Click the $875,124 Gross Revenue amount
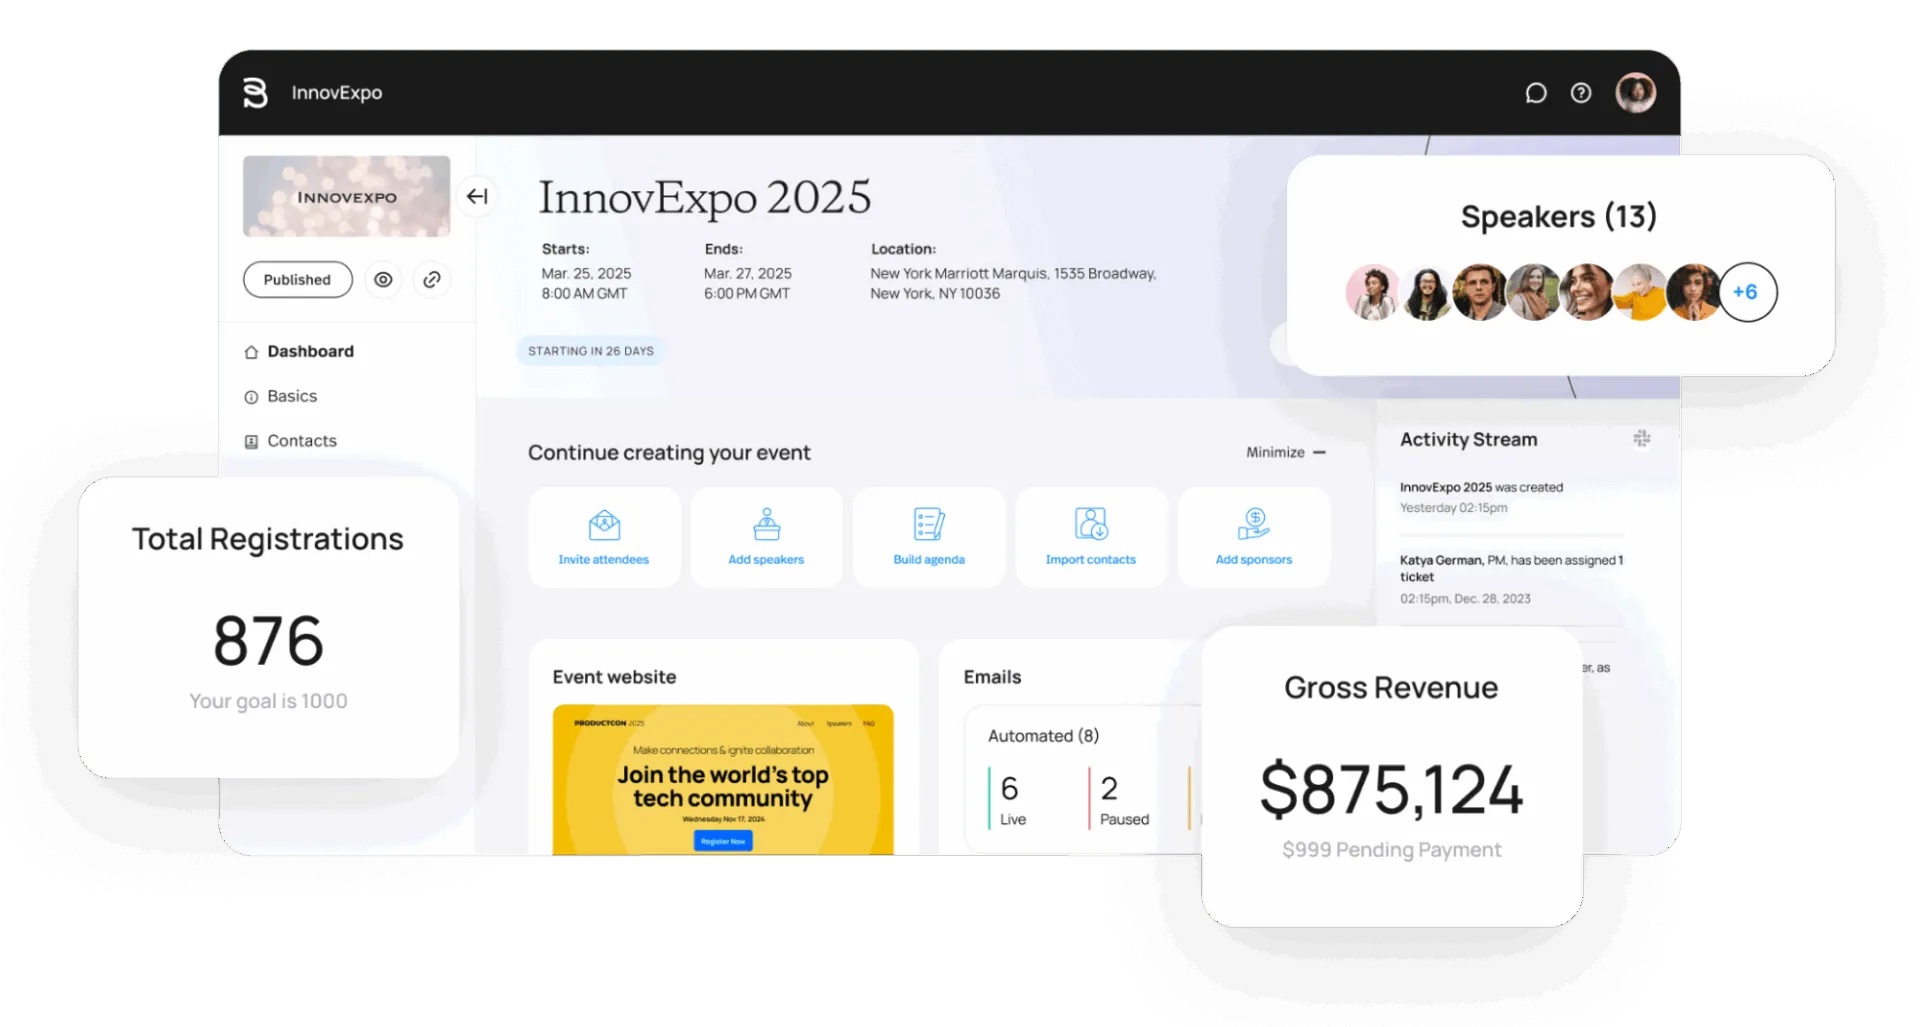 [1391, 790]
